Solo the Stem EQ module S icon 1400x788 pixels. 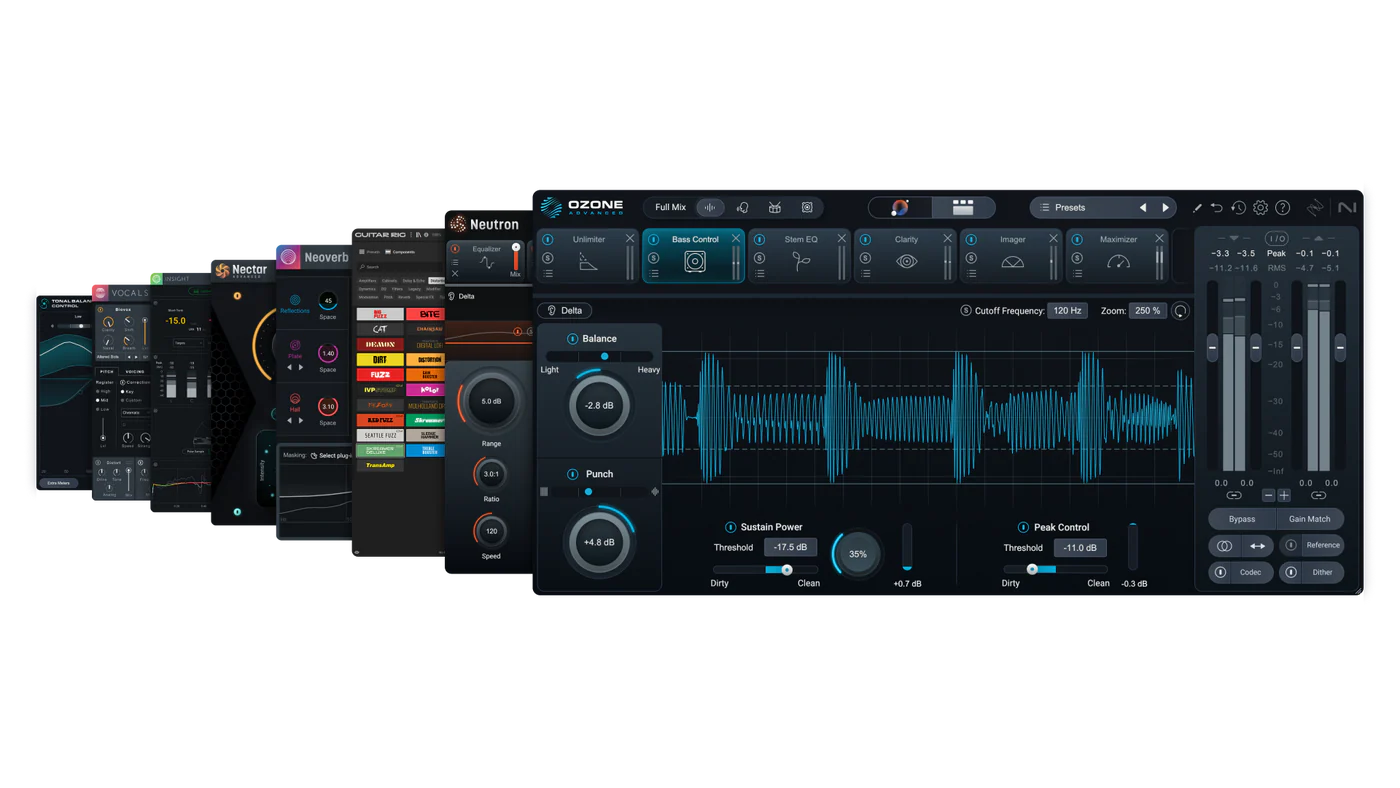tap(759, 258)
